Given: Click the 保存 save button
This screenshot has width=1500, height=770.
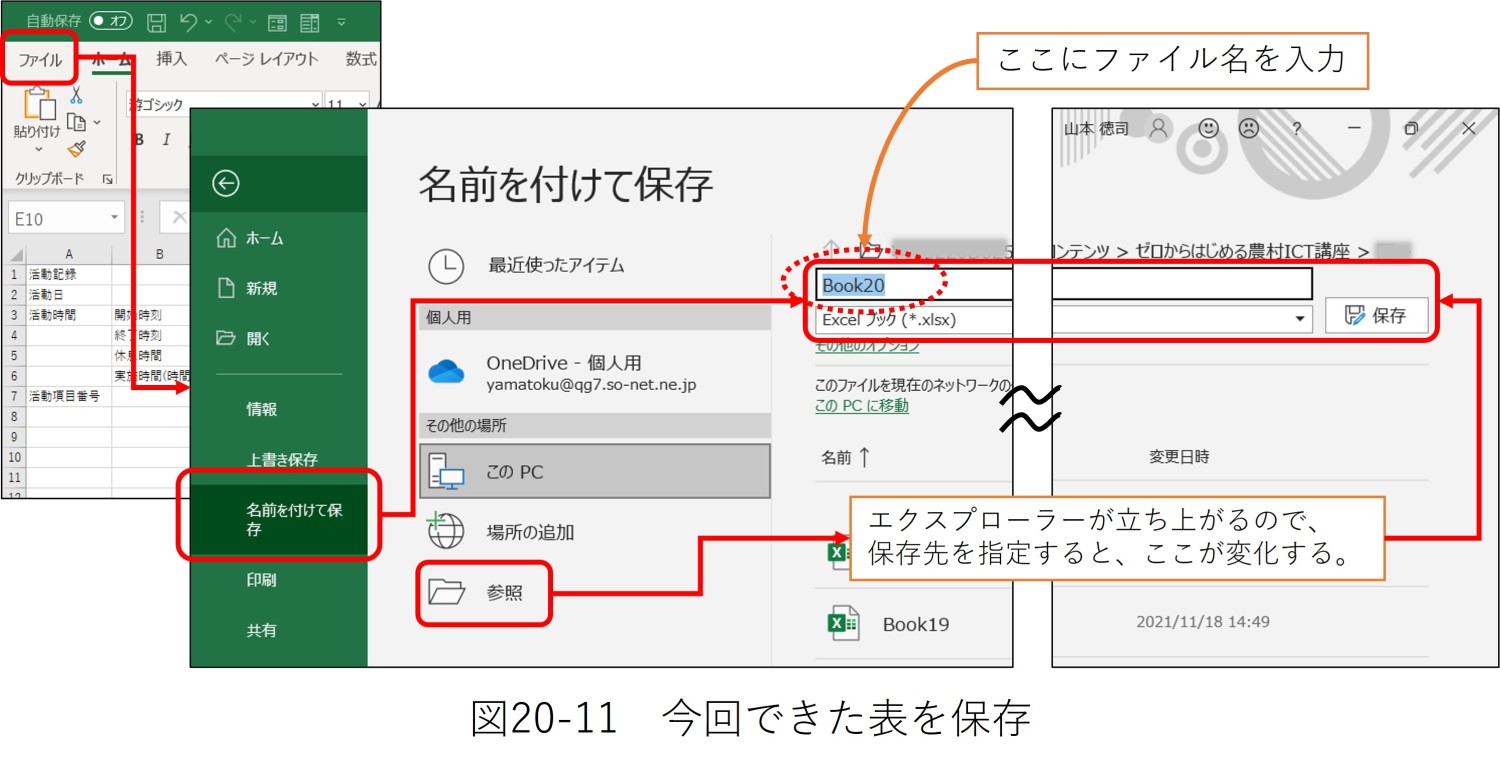Looking at the screenshot, I should click(1377, 316).
